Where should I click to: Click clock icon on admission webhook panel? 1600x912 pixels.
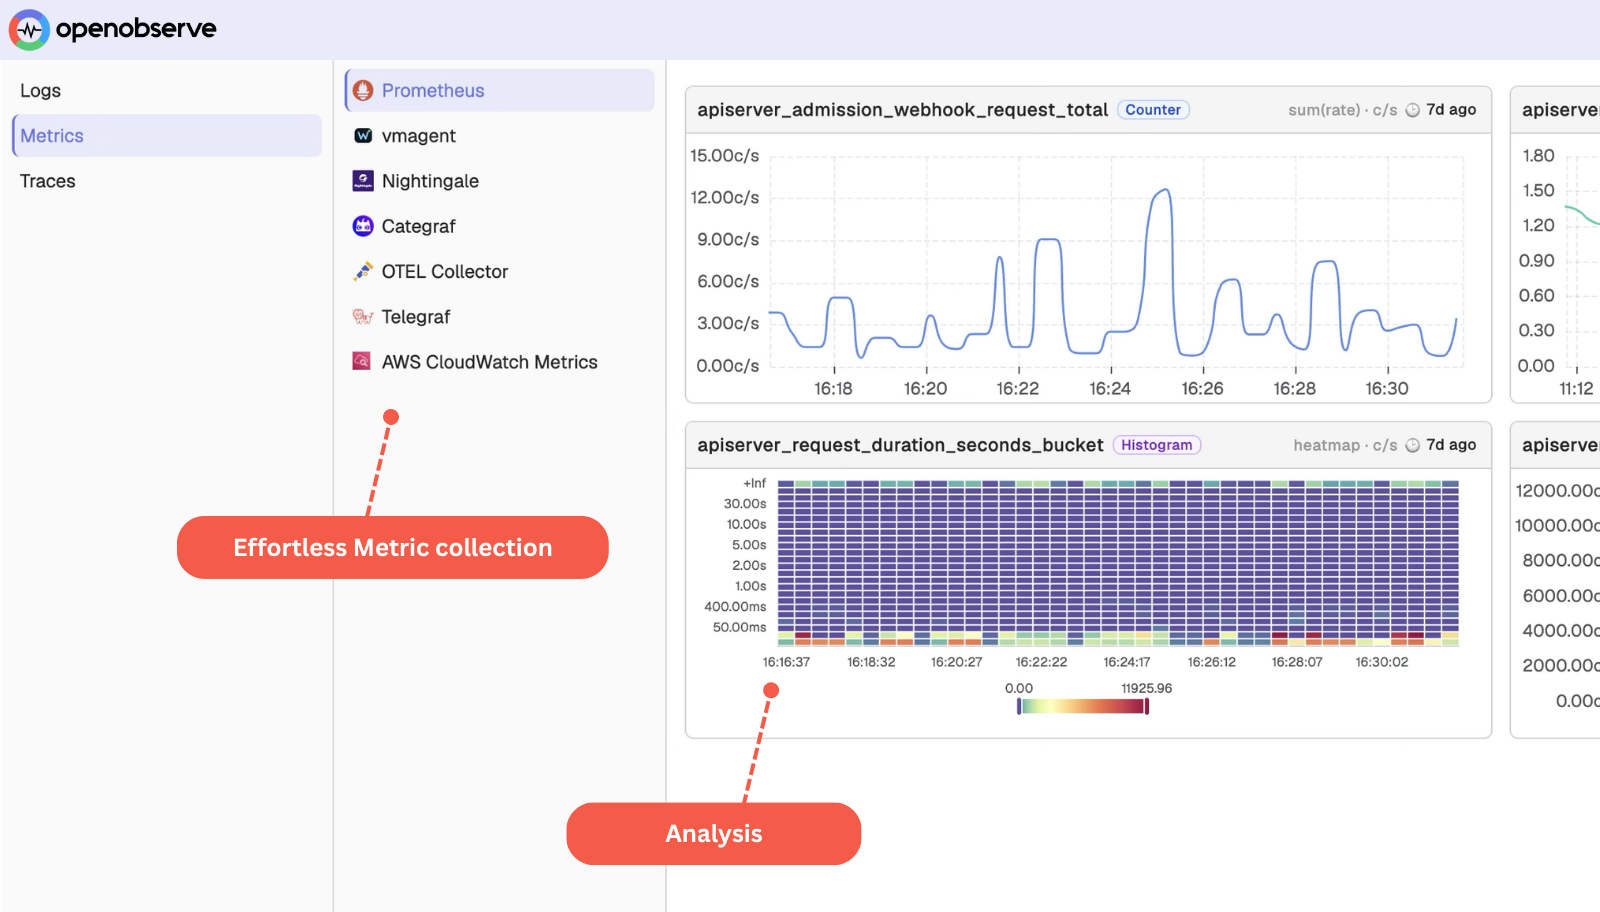click(x=1413, y=110)
